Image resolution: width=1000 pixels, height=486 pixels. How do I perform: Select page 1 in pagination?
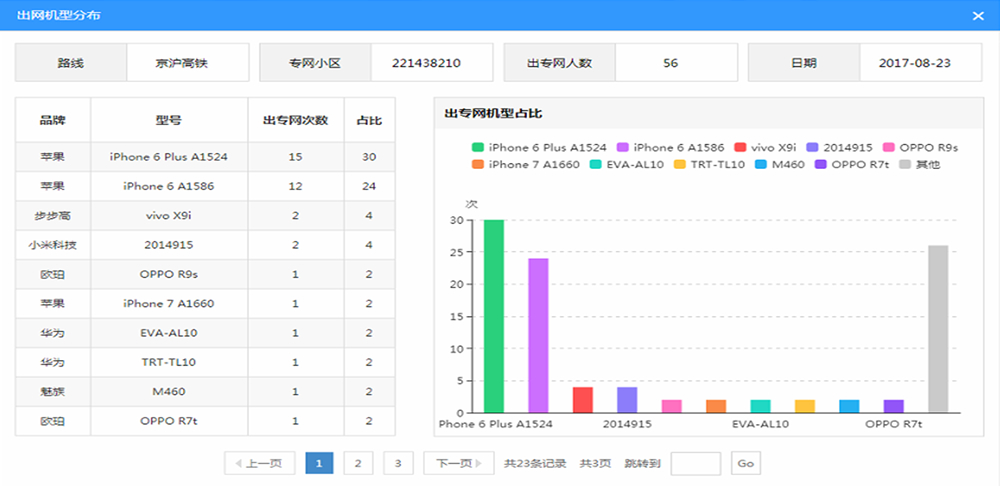pos(320,463)
